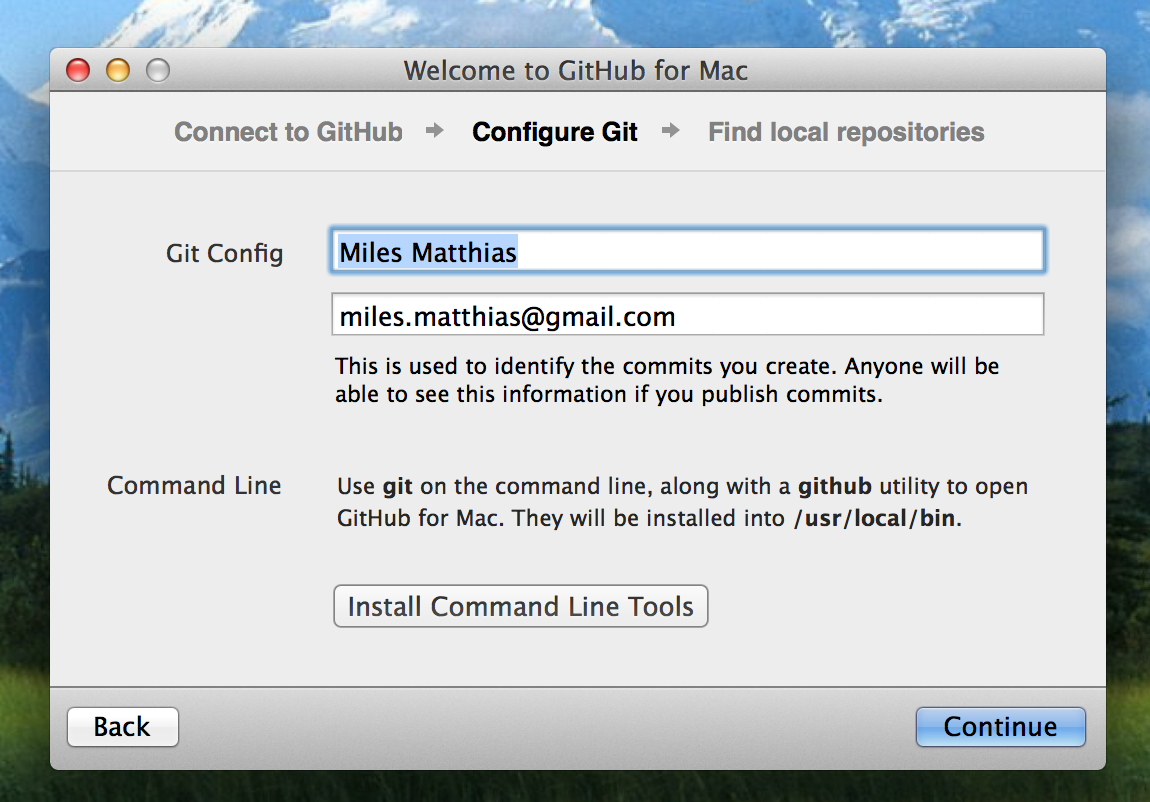The width and height of the screenshot is (1150, 802).
Task: Click the Command Line label
Action: point(194,485)
